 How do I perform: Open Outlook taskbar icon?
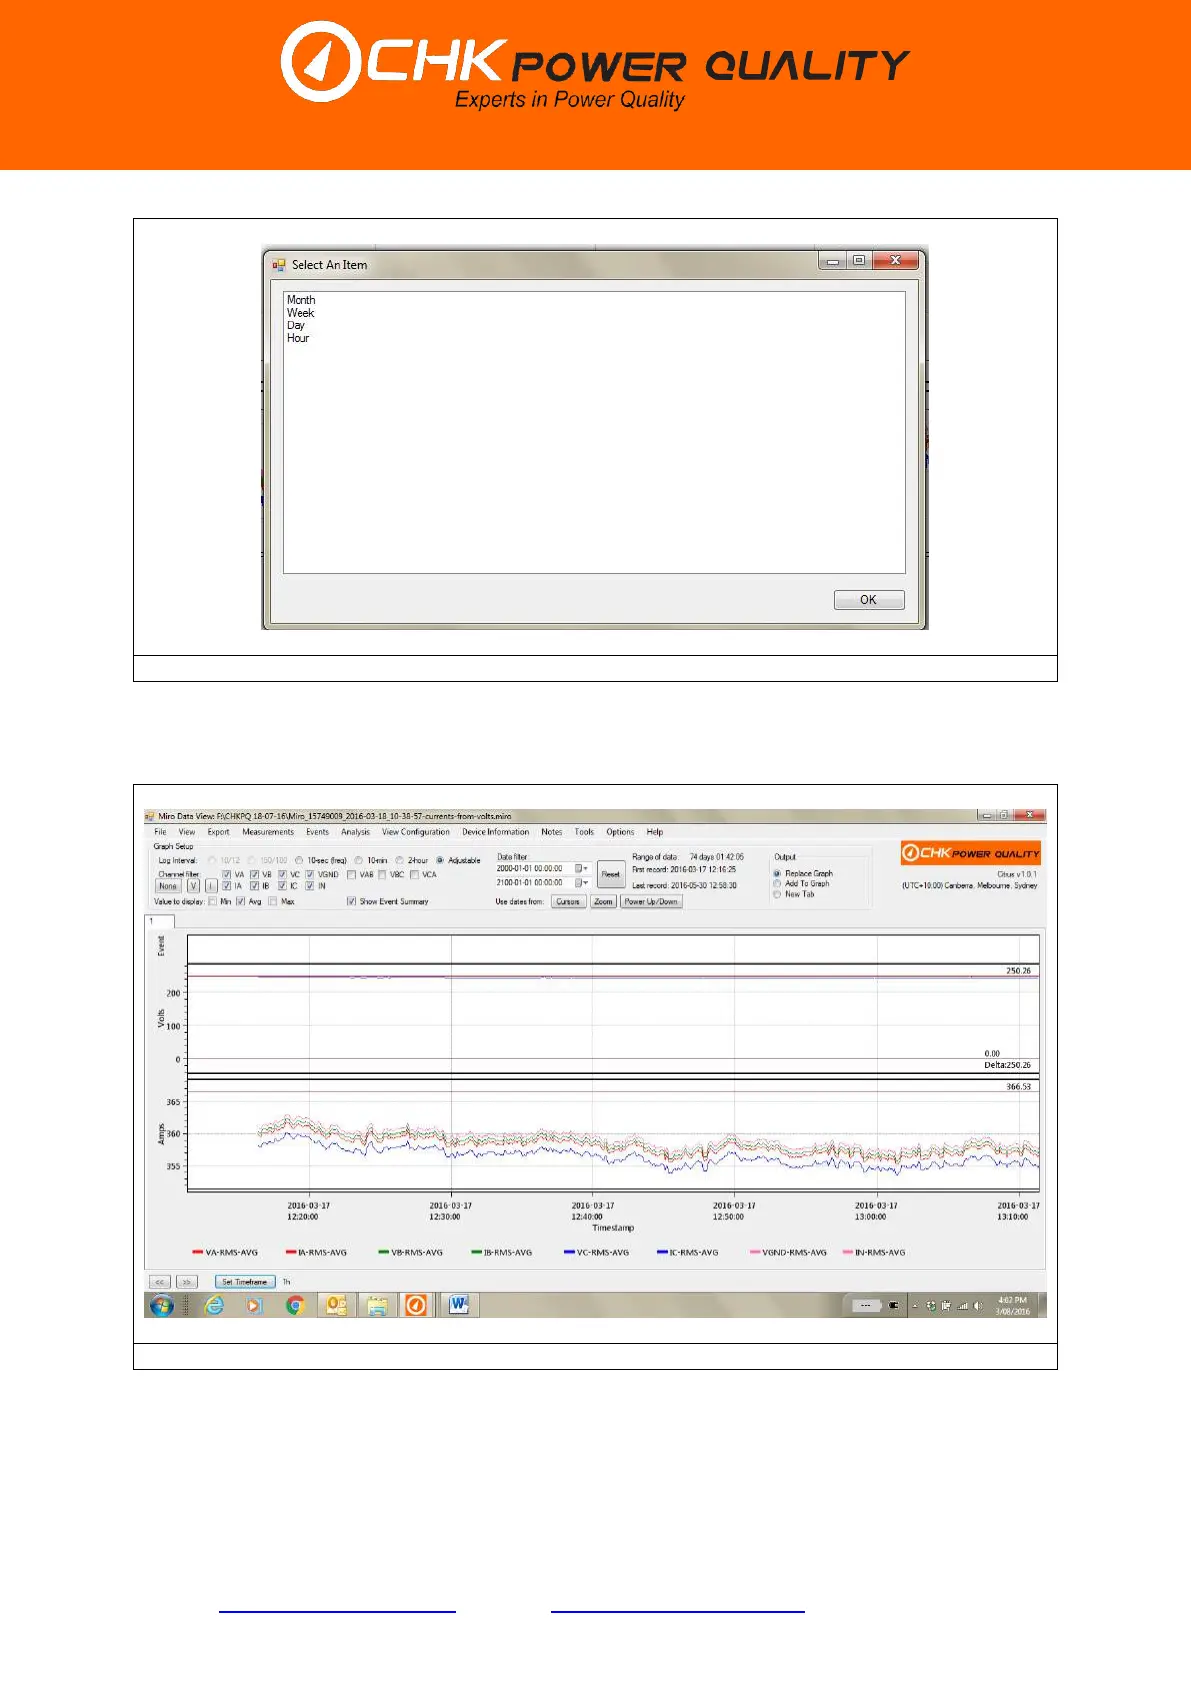[336, 1305]
